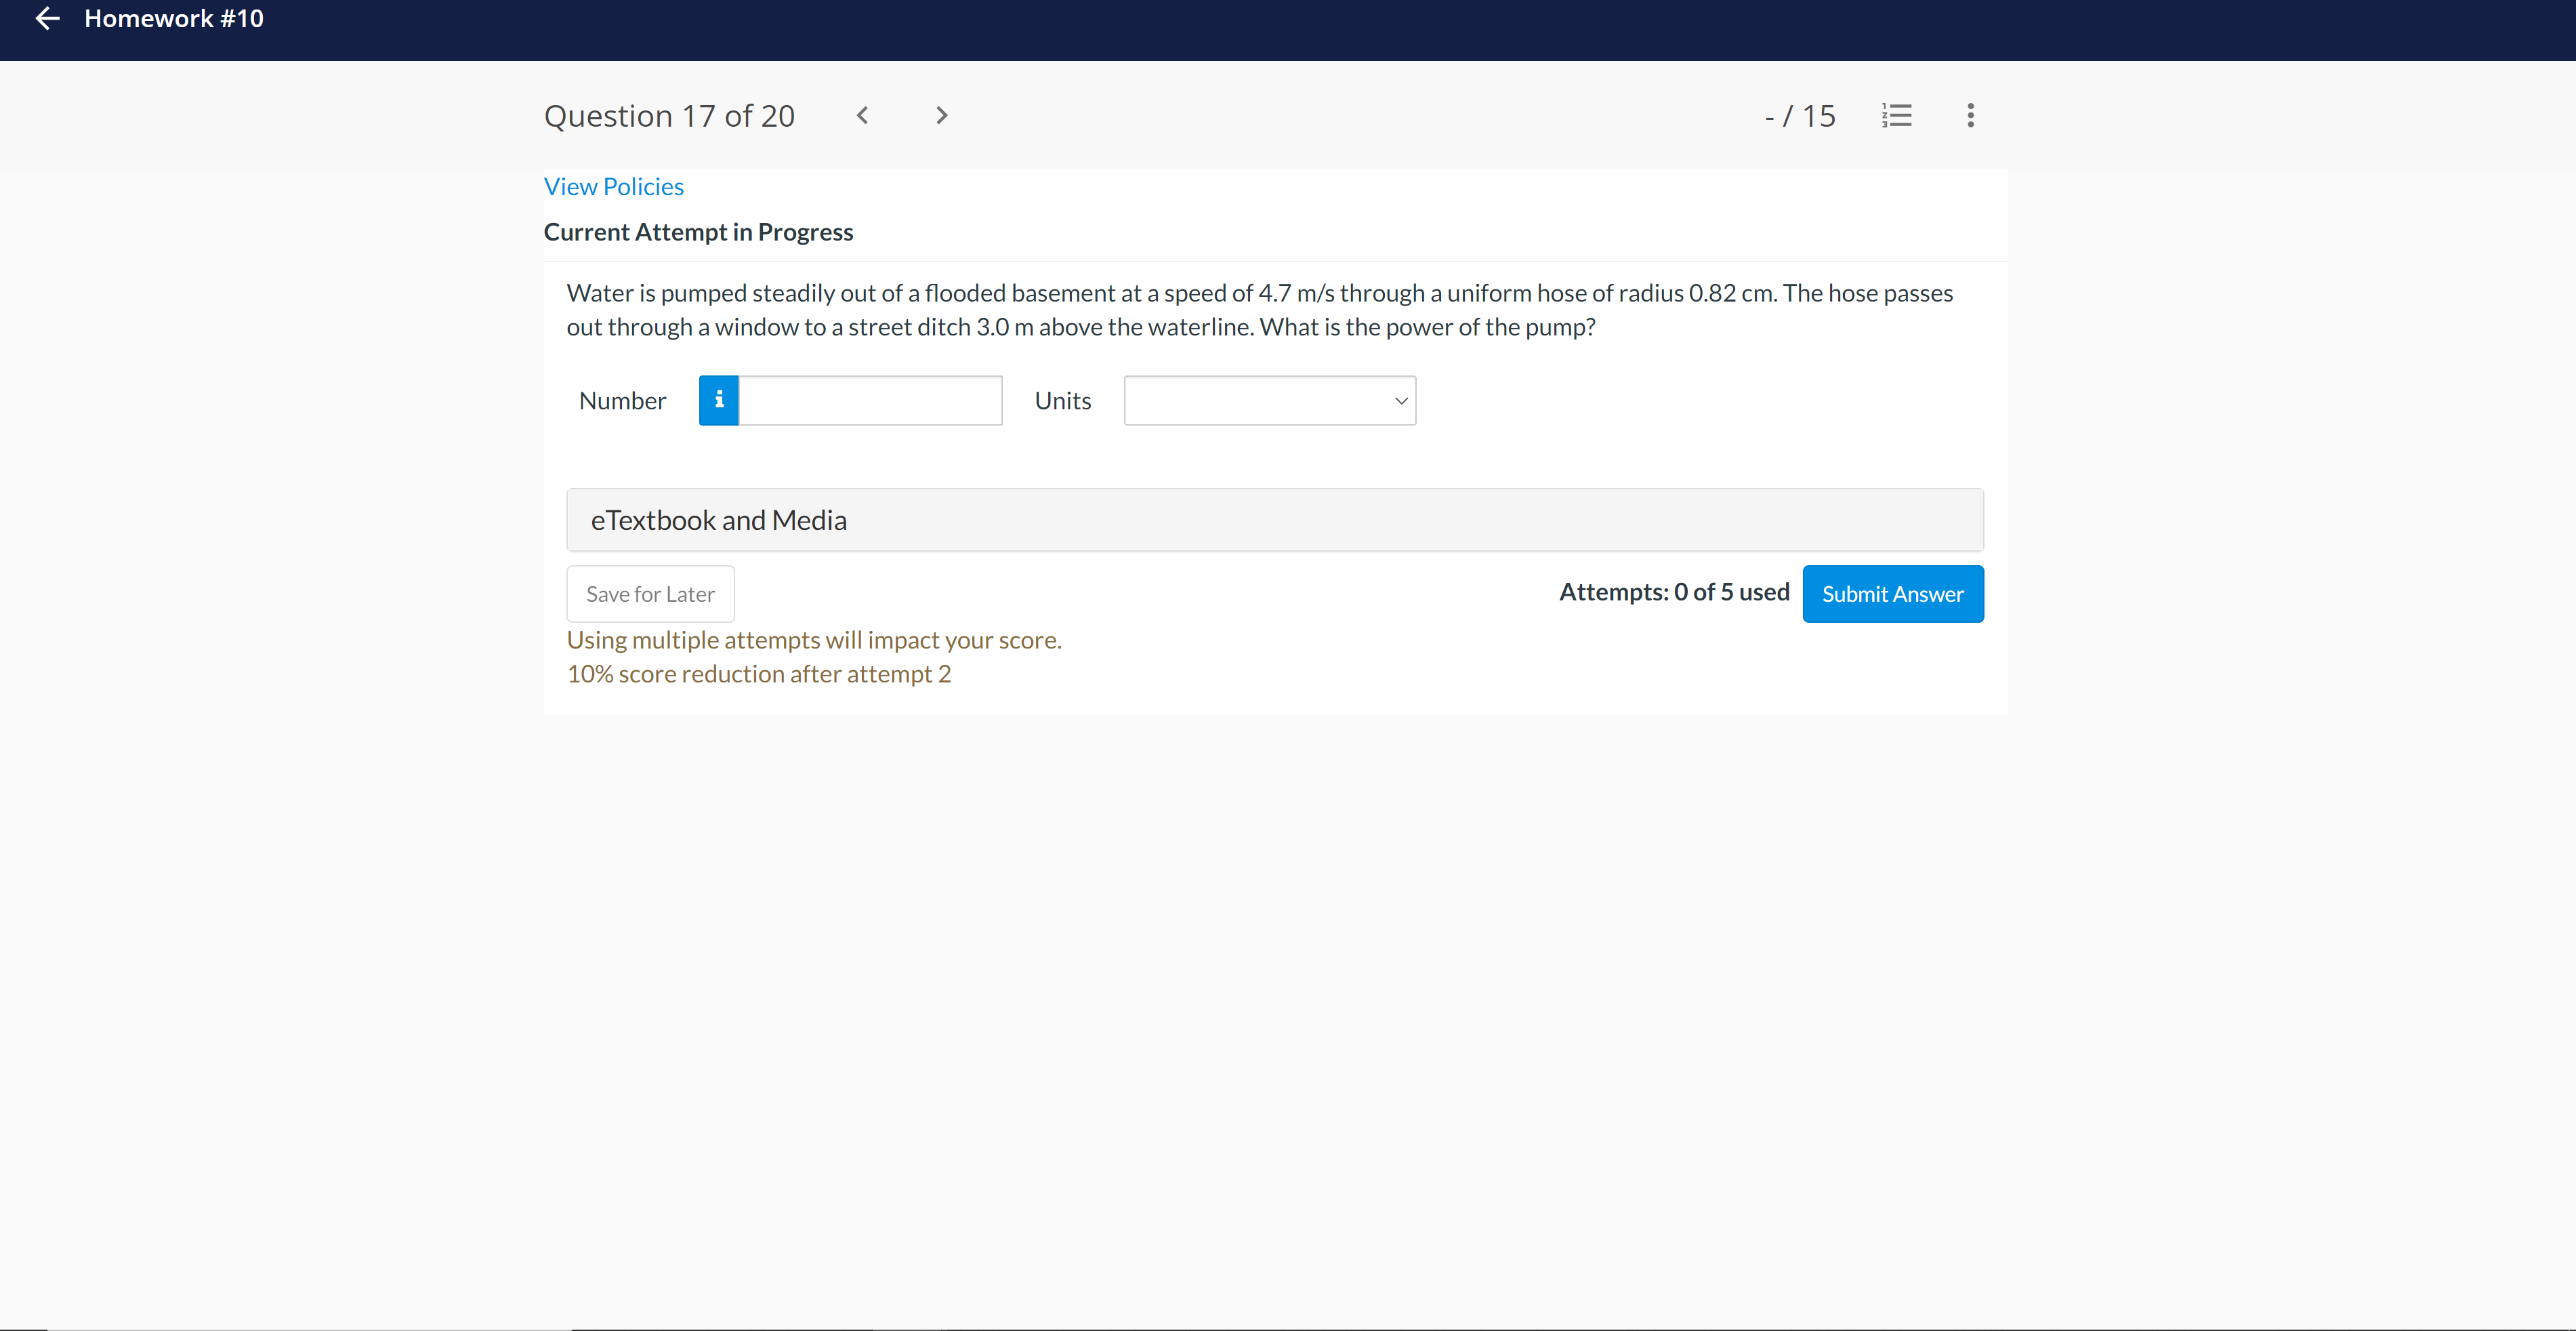Expand the eTextbook and Media section
The width and height of the screenshot is (2576, 1331).
[1274, 520]
